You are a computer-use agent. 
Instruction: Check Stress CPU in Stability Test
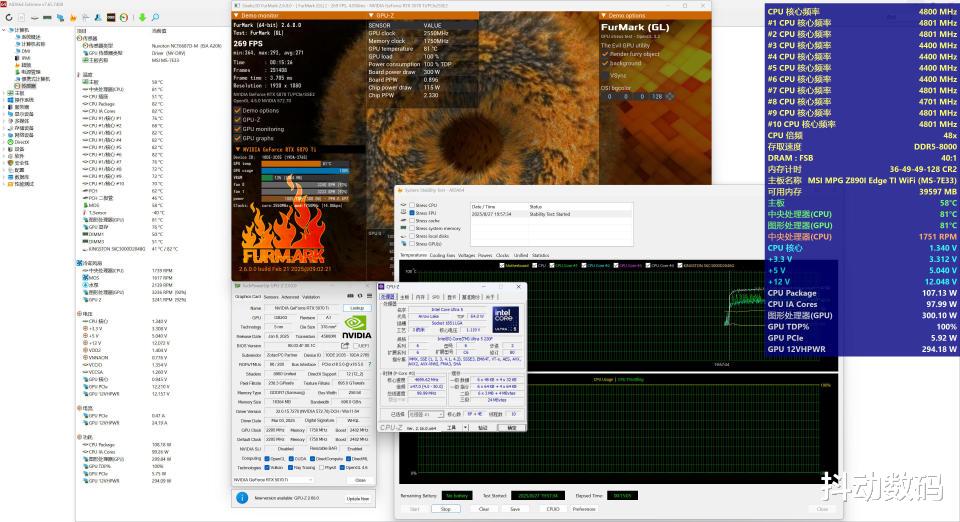(x=412, y=206)
